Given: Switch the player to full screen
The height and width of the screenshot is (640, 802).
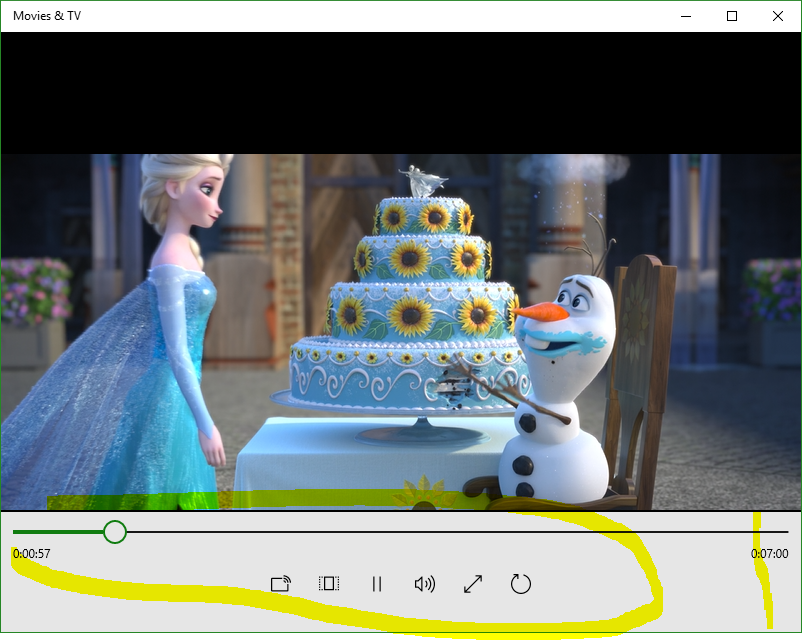Looking at the screenshot, I should (x=473, y=584).
